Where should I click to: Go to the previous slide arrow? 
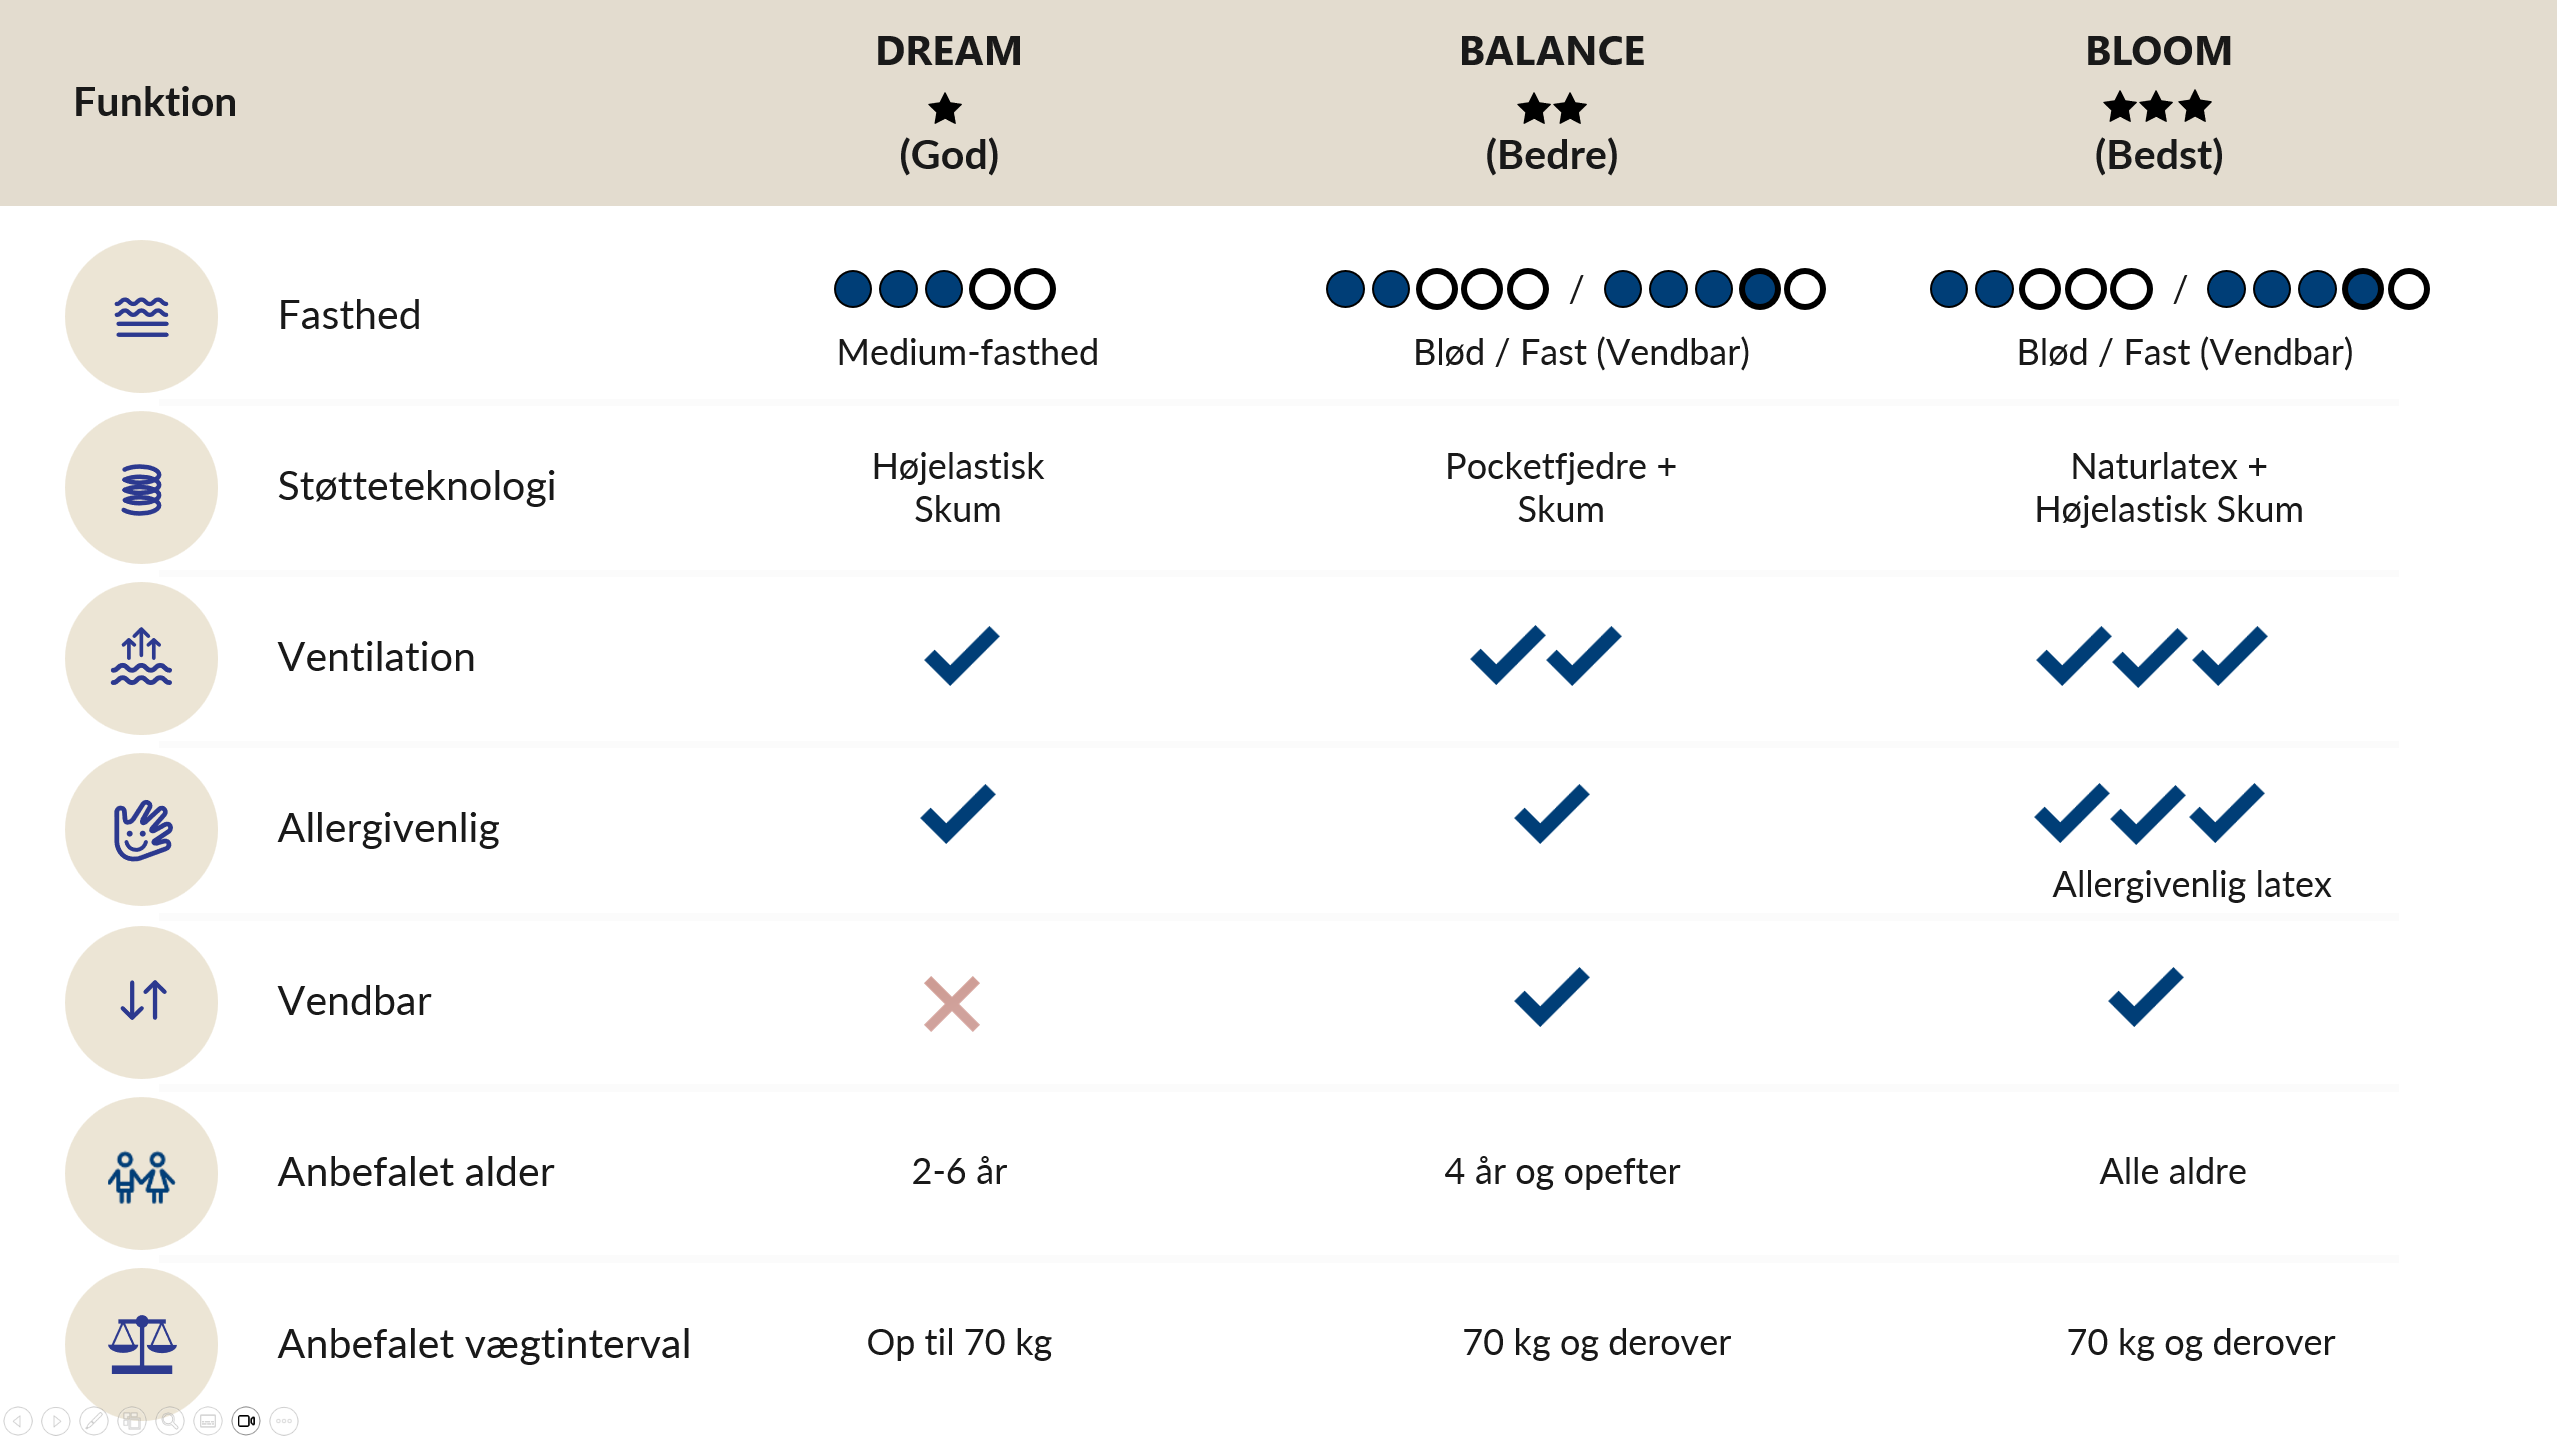pos(18,1420)
